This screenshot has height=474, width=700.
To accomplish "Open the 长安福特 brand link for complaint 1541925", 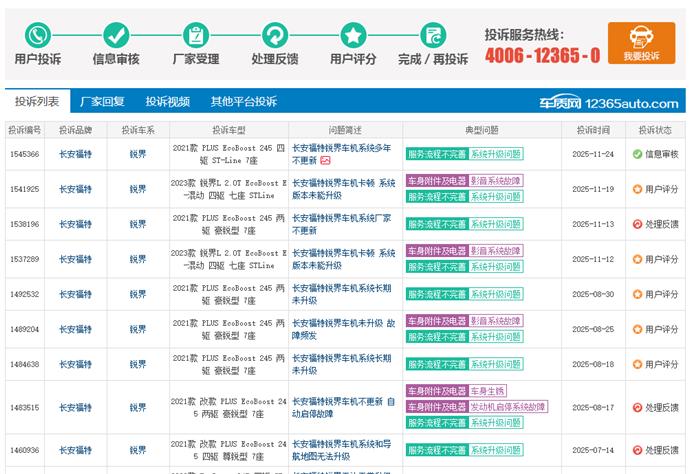I will tap(75, 189).
